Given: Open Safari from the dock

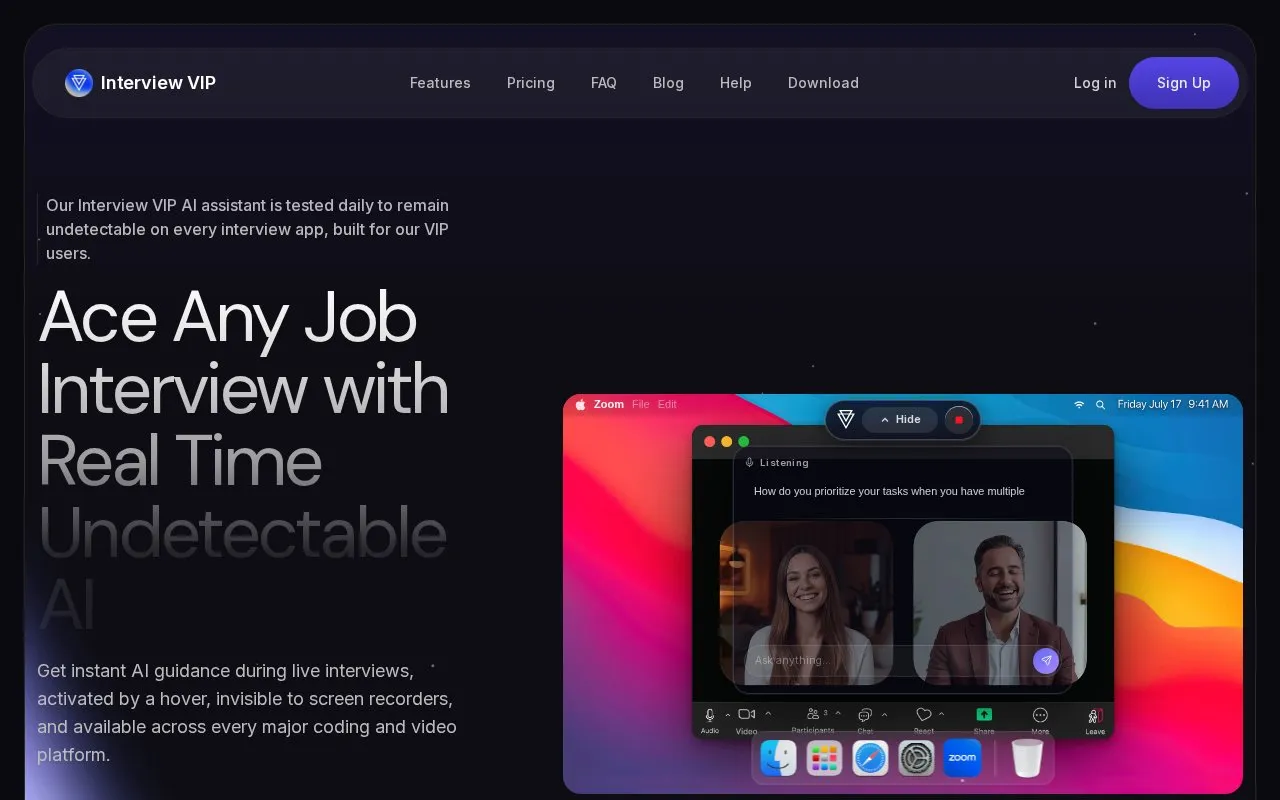Looking at the screenshot, I should point(870,758).
